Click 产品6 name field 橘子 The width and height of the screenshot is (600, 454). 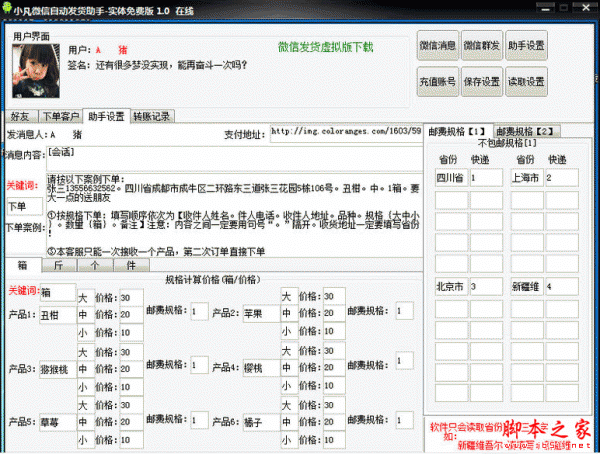261,423
